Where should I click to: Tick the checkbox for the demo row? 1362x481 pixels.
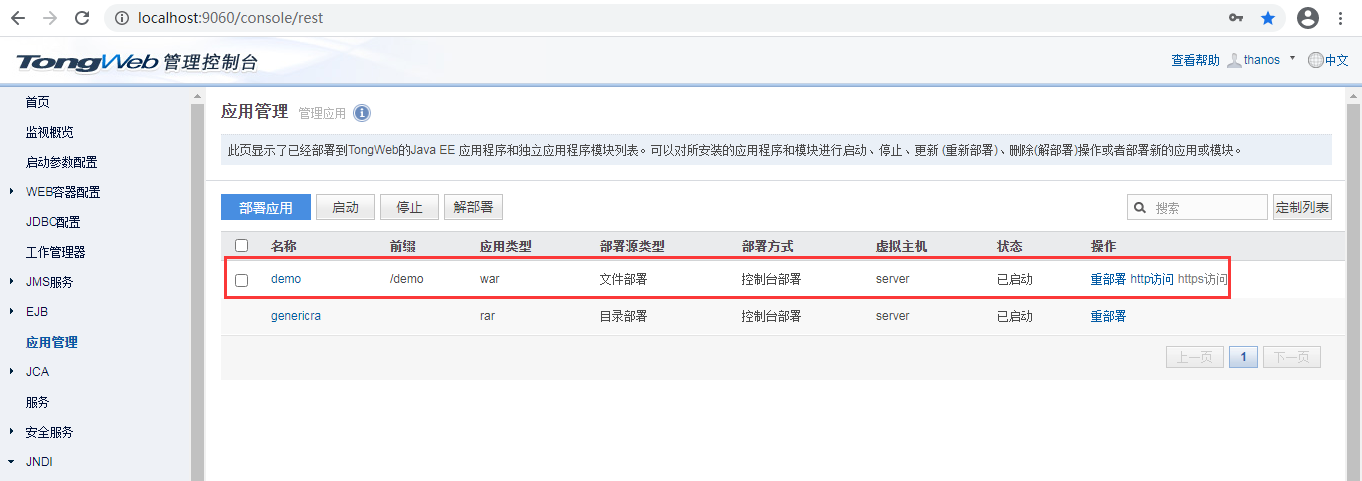pos(241,280)
